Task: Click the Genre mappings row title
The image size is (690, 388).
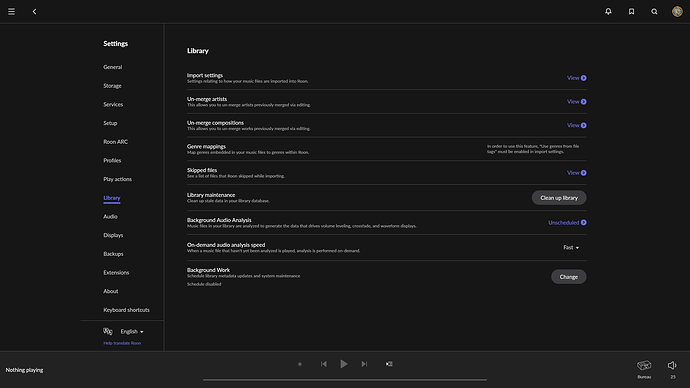Action: click(206, 146)
